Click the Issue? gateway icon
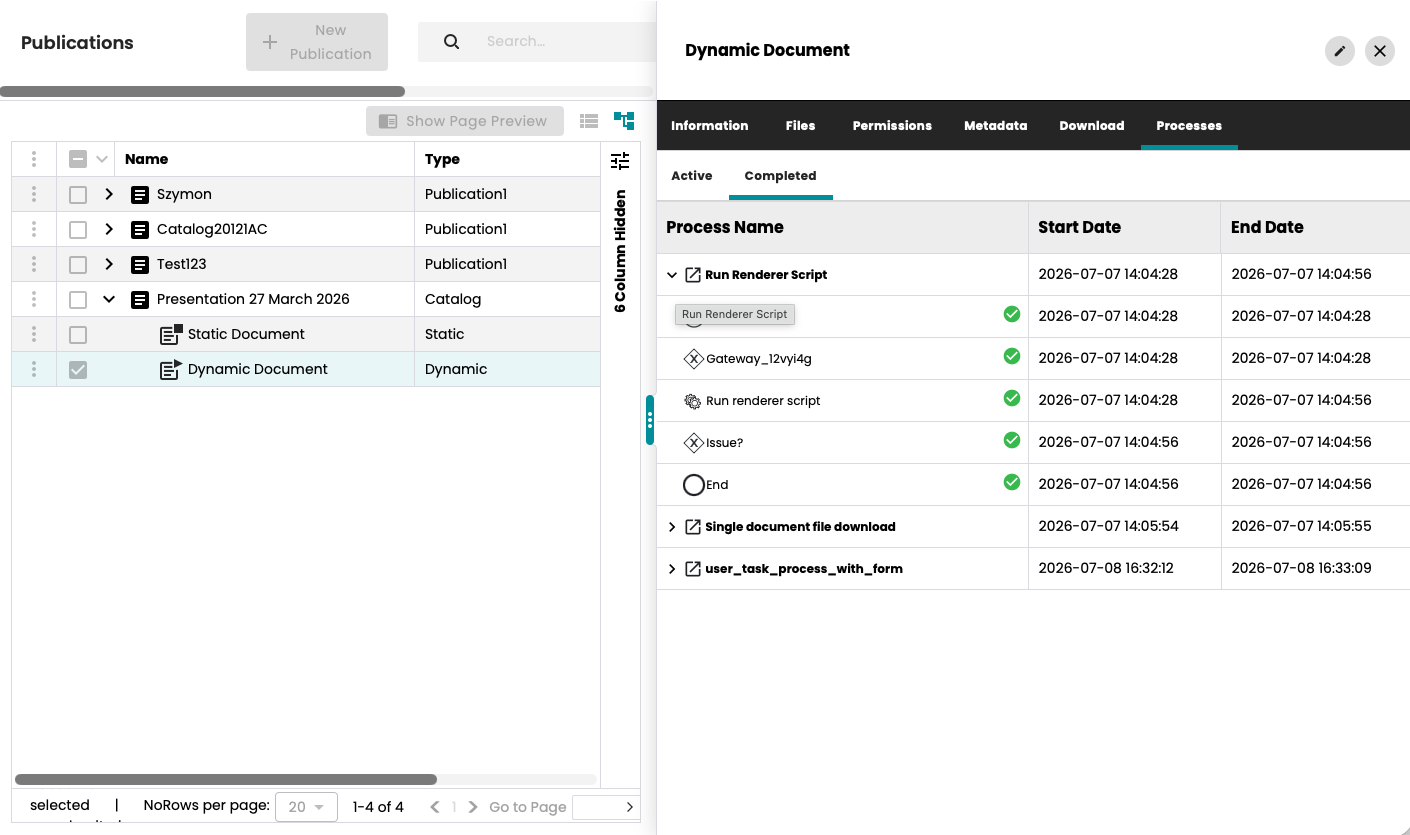 point(693,443)
